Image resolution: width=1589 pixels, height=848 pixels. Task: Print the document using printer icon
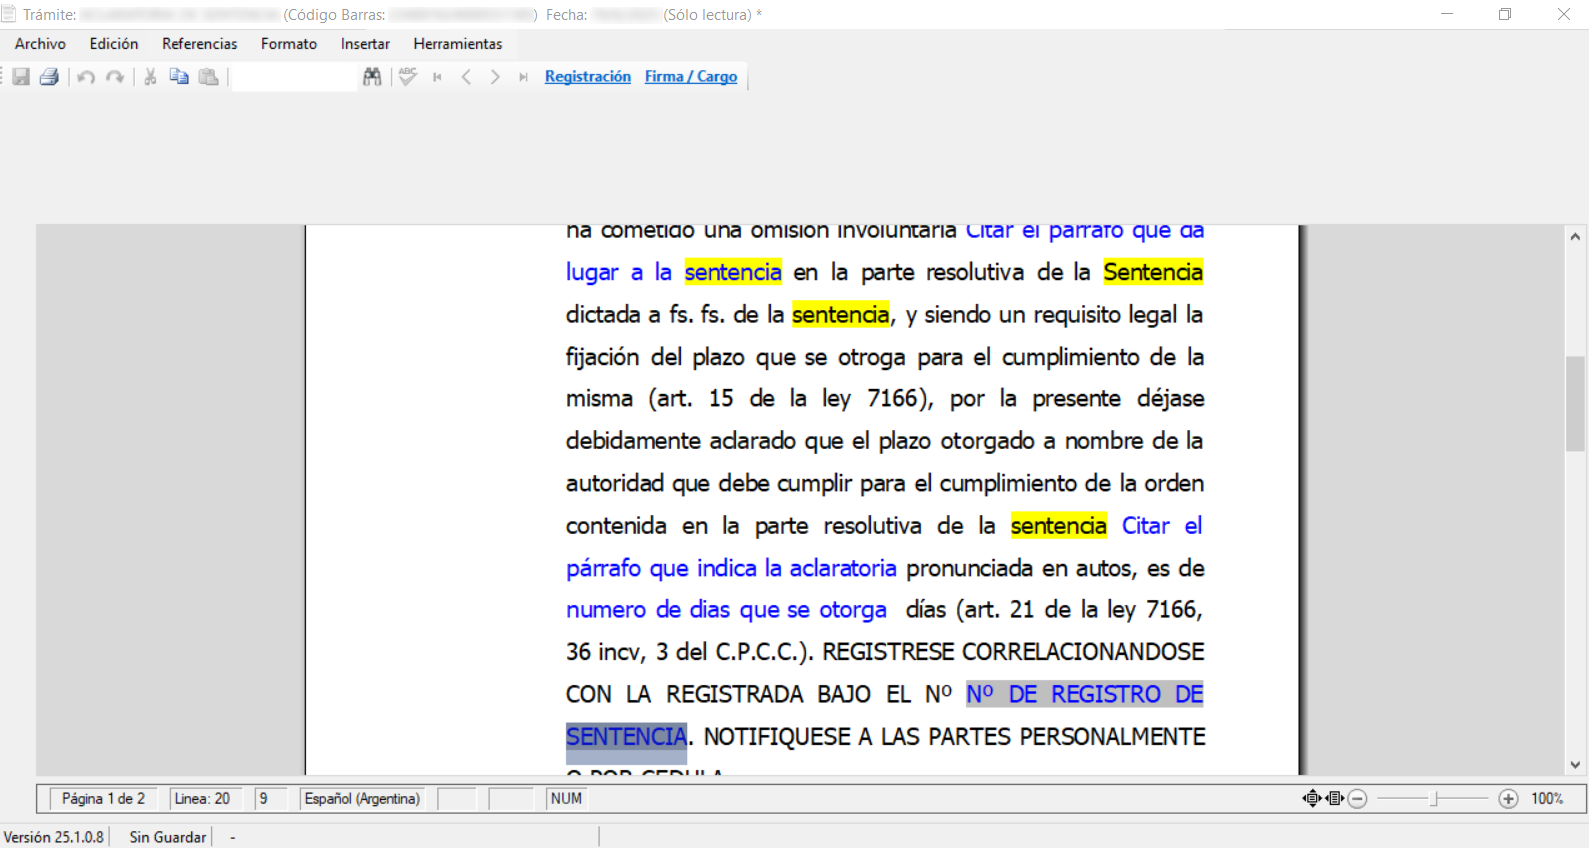(49, 77)
